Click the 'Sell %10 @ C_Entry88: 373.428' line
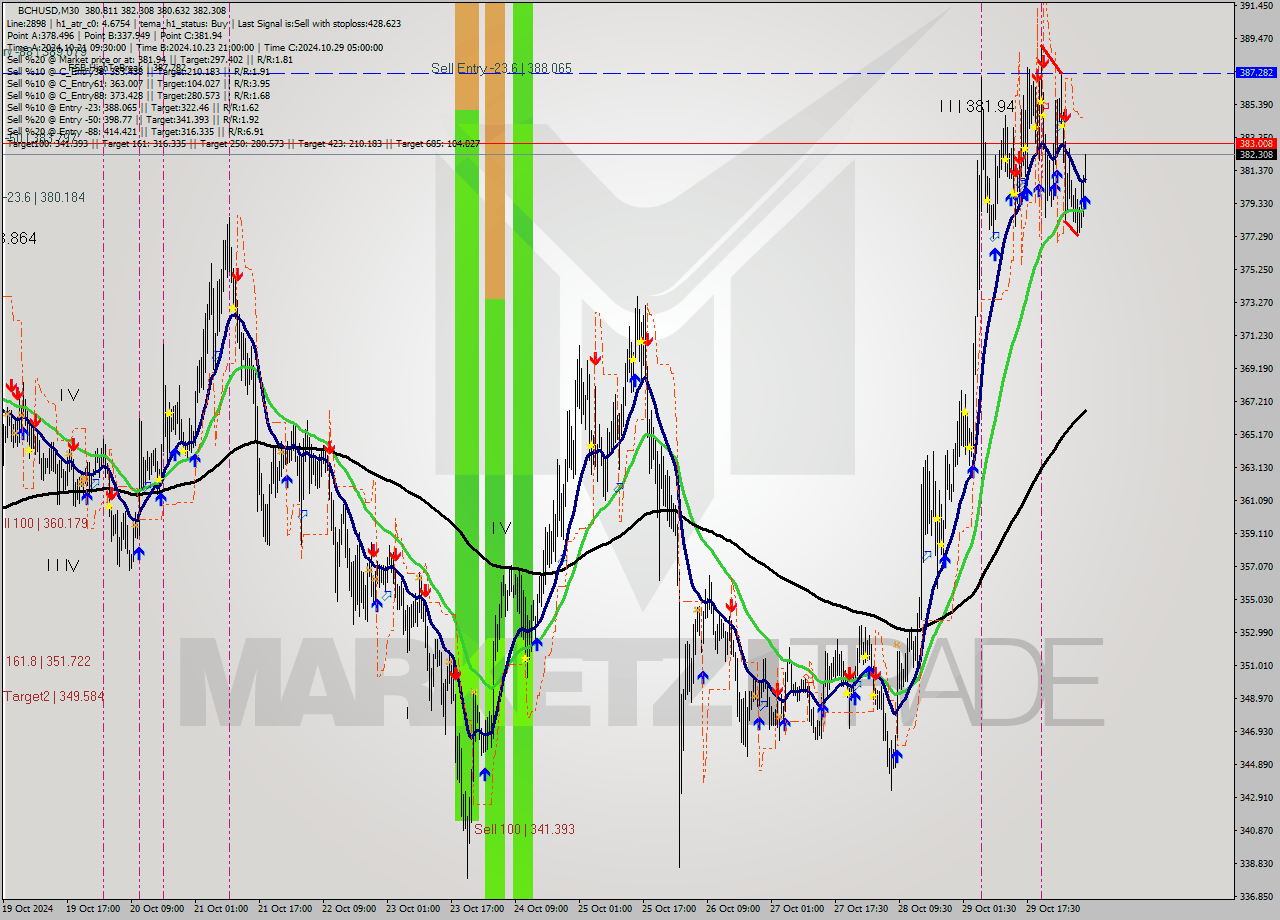 [138, 95]
